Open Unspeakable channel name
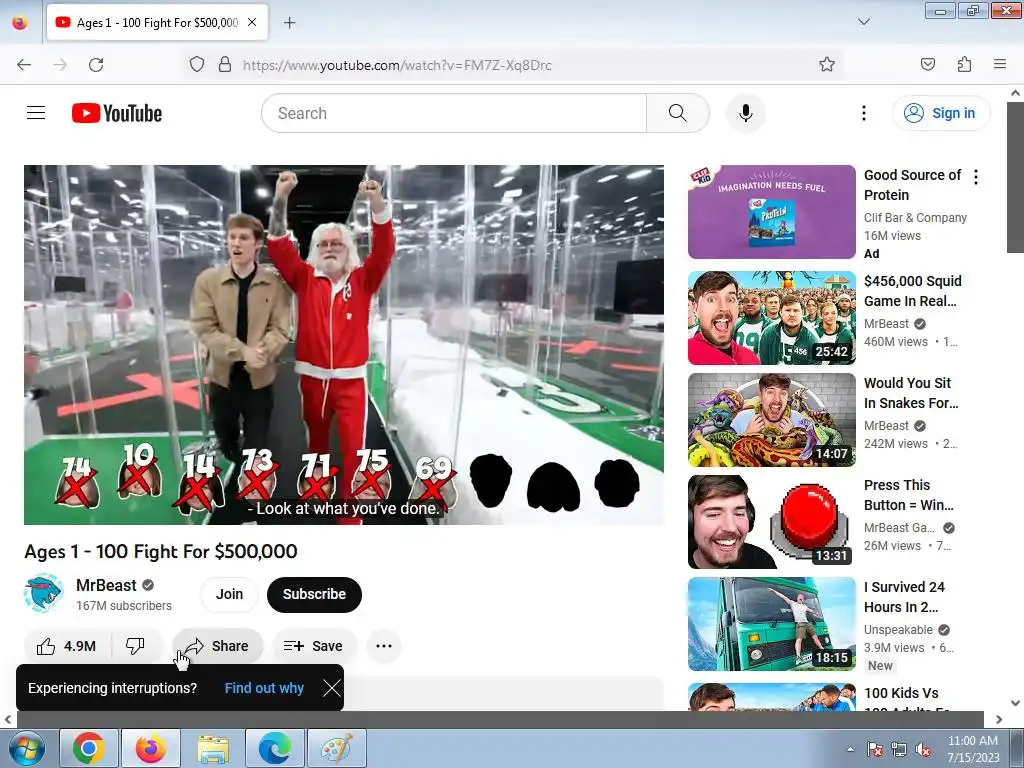The image size is (1024, 768). (898, 630)
